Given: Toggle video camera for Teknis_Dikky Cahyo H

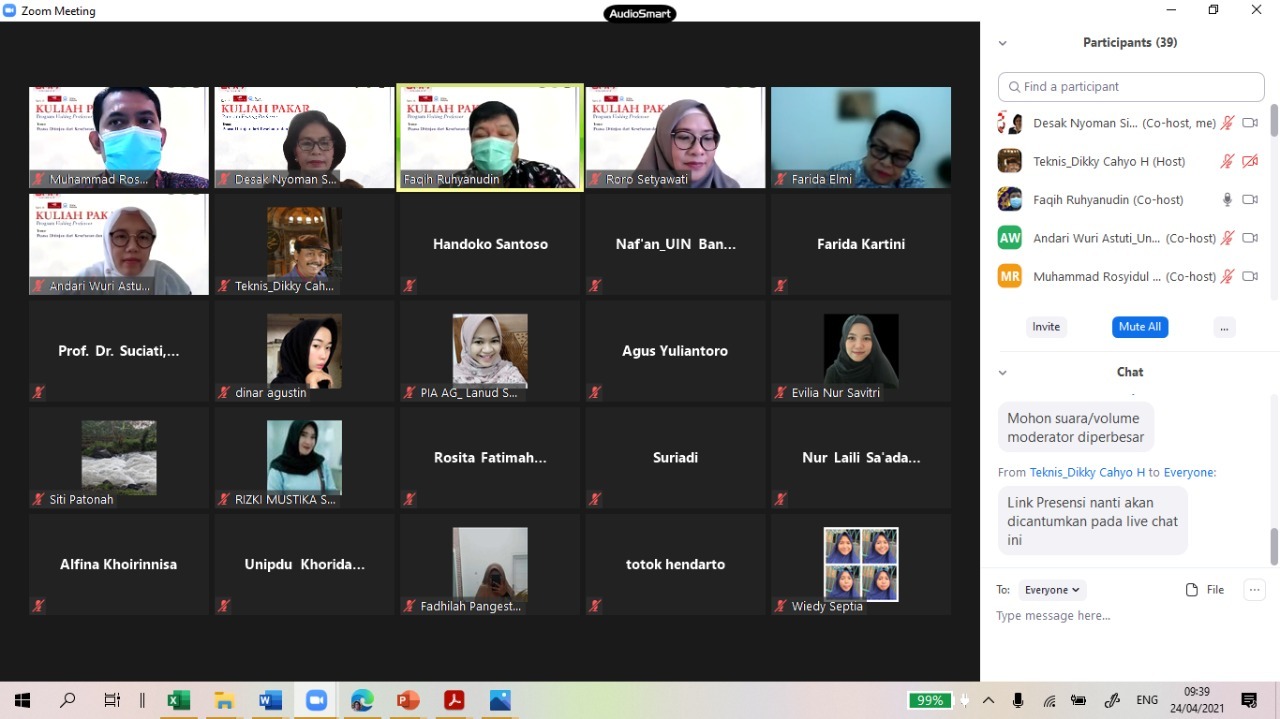Looking at the screenshot, I should pyautogui.click(x=1250, y=161).
